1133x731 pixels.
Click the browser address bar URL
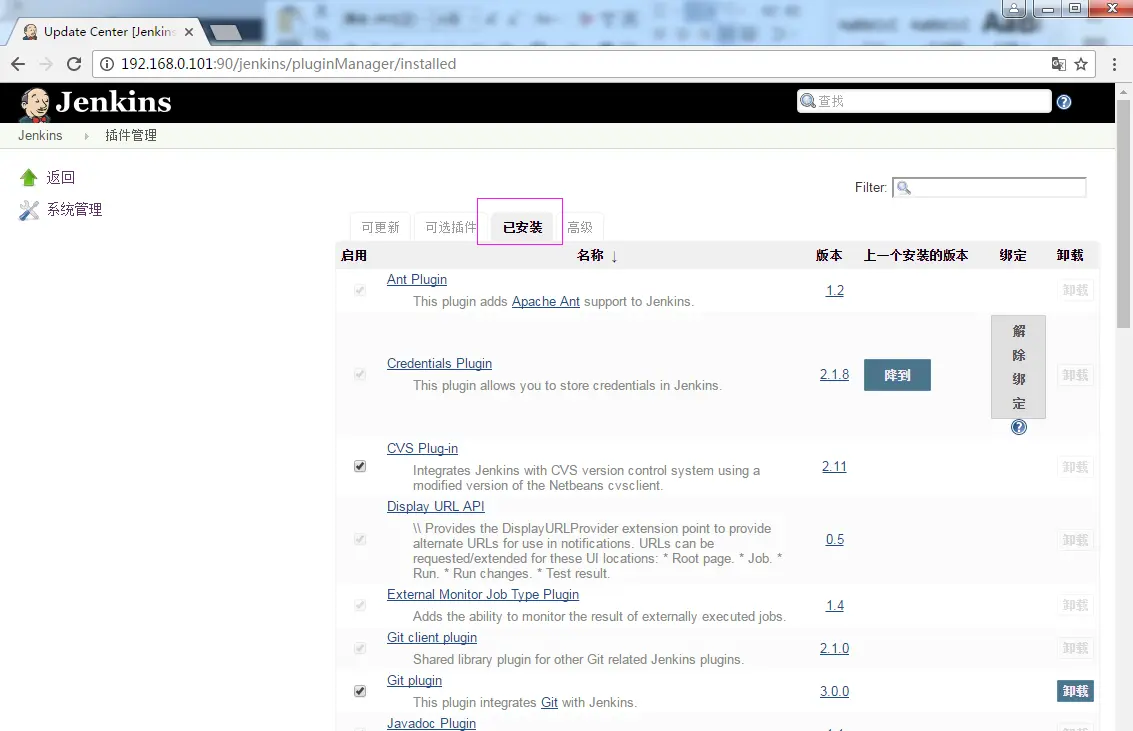288,64
